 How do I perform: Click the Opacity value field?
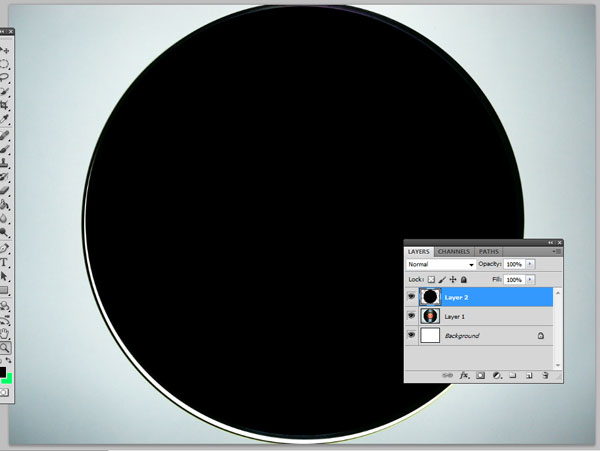[x=514, y=264]
